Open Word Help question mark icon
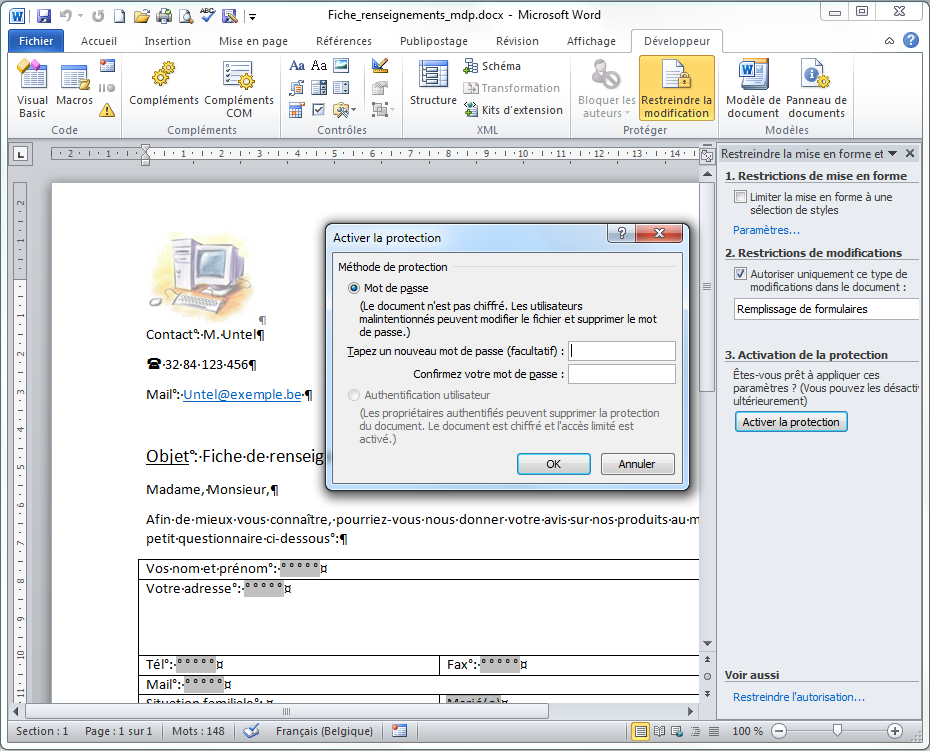Viewport: 930px width, 751px height. click(x=910, y=40)
